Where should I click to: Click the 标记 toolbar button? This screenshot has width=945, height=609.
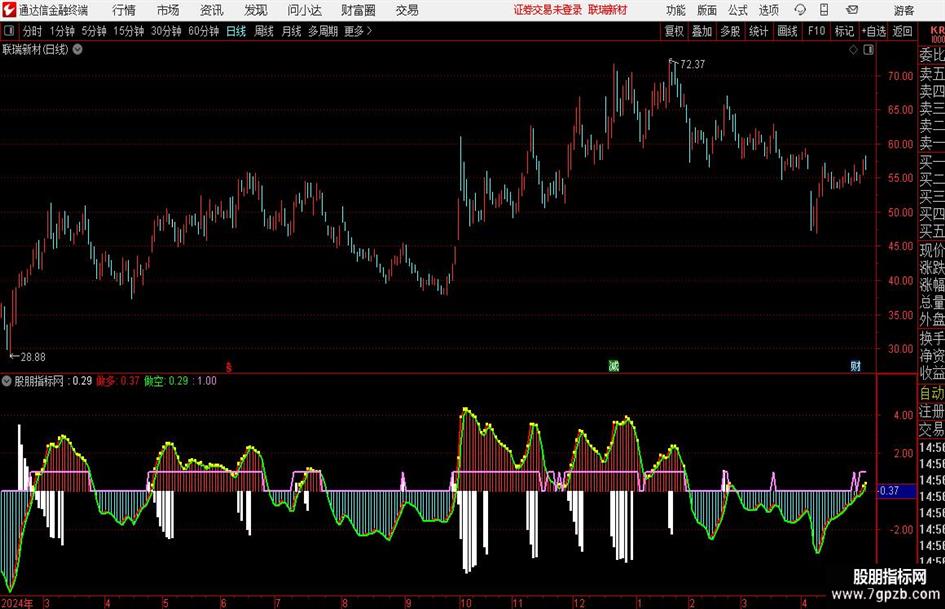pos(844,31)
